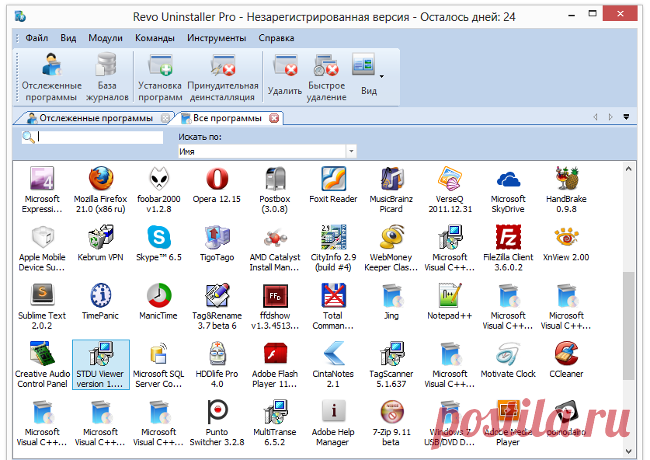Open the Модули menu

pos(104,38)
